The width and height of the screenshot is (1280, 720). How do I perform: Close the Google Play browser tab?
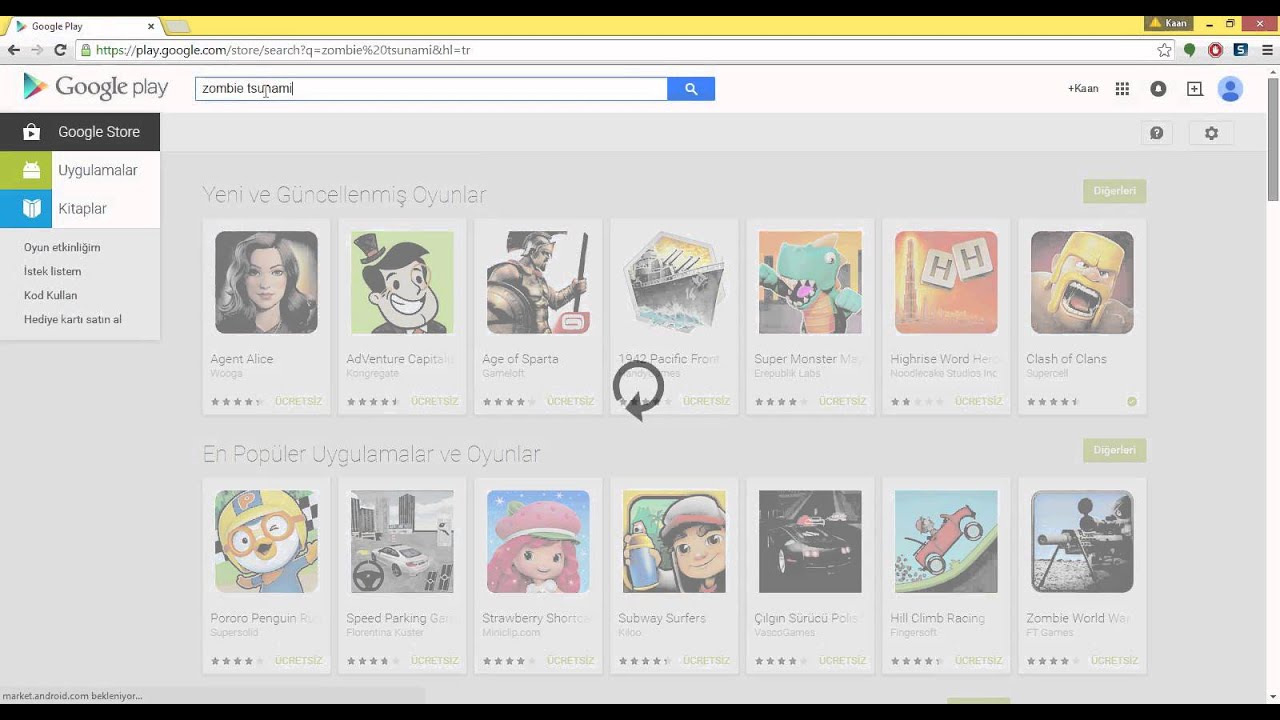(152, 26)
